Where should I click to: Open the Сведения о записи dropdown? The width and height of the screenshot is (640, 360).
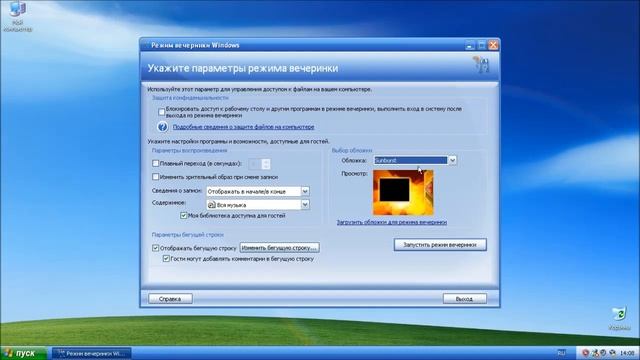pyautogui.click(x=305, y=191)
